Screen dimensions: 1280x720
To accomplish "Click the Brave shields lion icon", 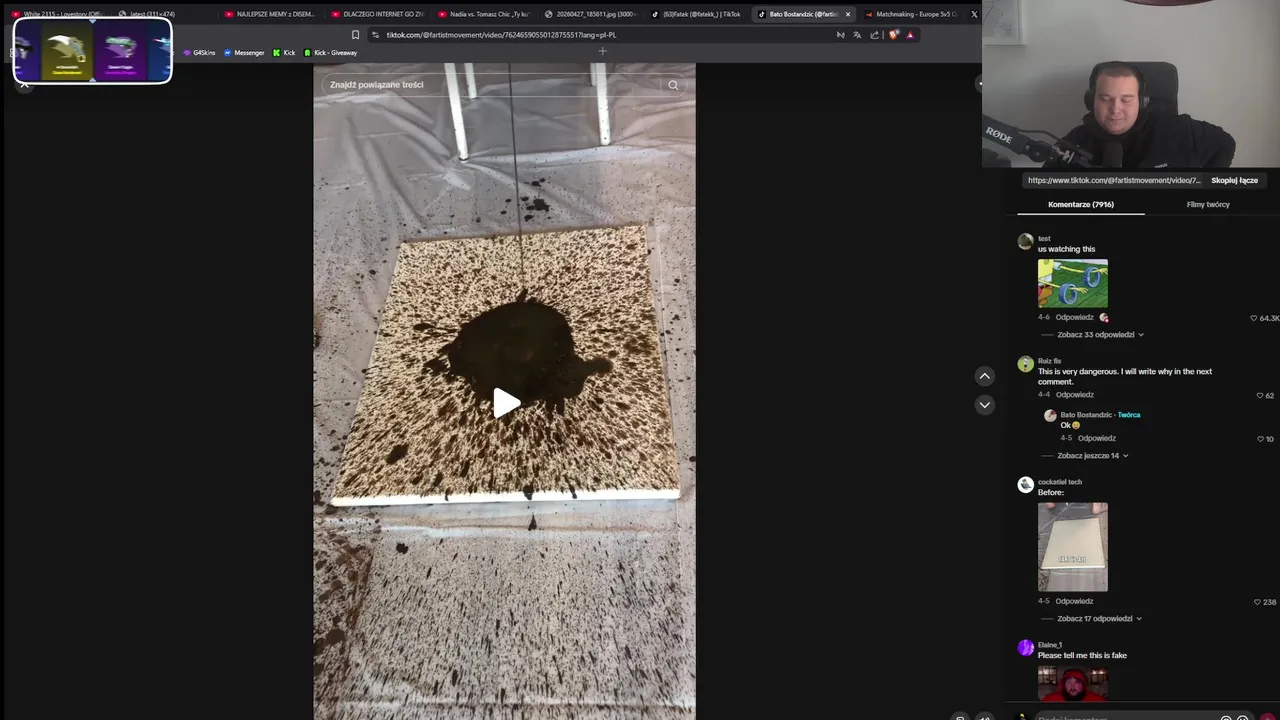I will (894, 35).
